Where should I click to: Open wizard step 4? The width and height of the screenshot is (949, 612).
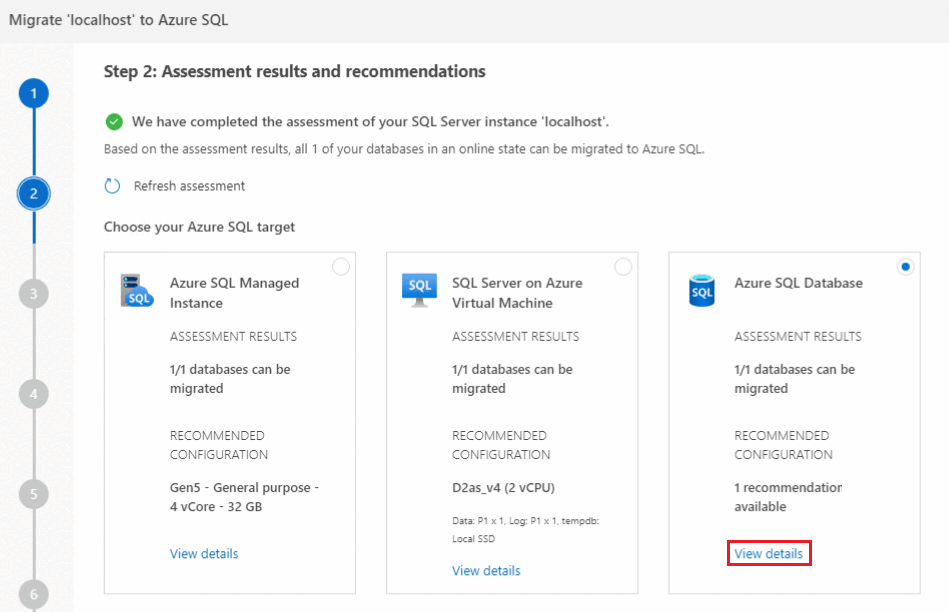34,394
